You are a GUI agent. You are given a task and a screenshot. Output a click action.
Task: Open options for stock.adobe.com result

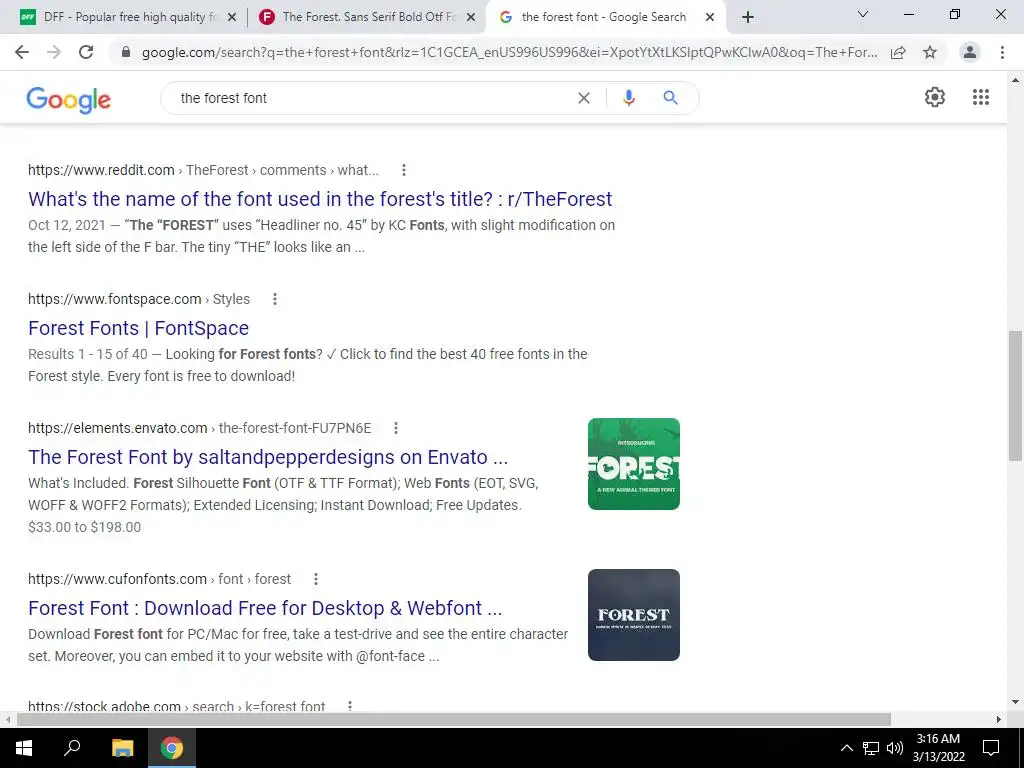[350, 706]
